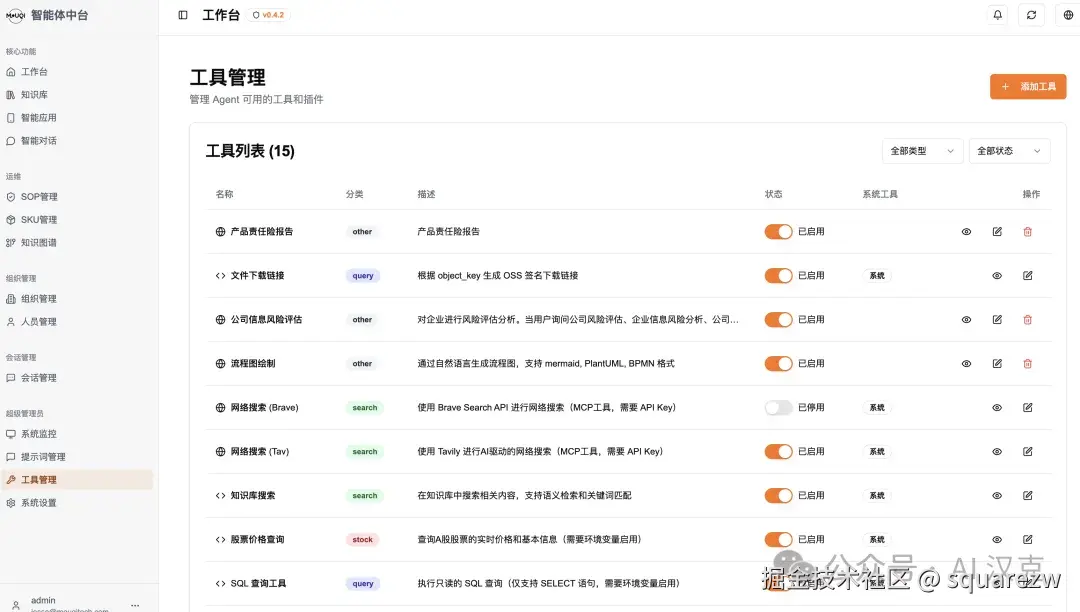This screenshot has width=1080, height=612.
Task: Edit the 产品责任险报告 tool
Action: [997, 232]
